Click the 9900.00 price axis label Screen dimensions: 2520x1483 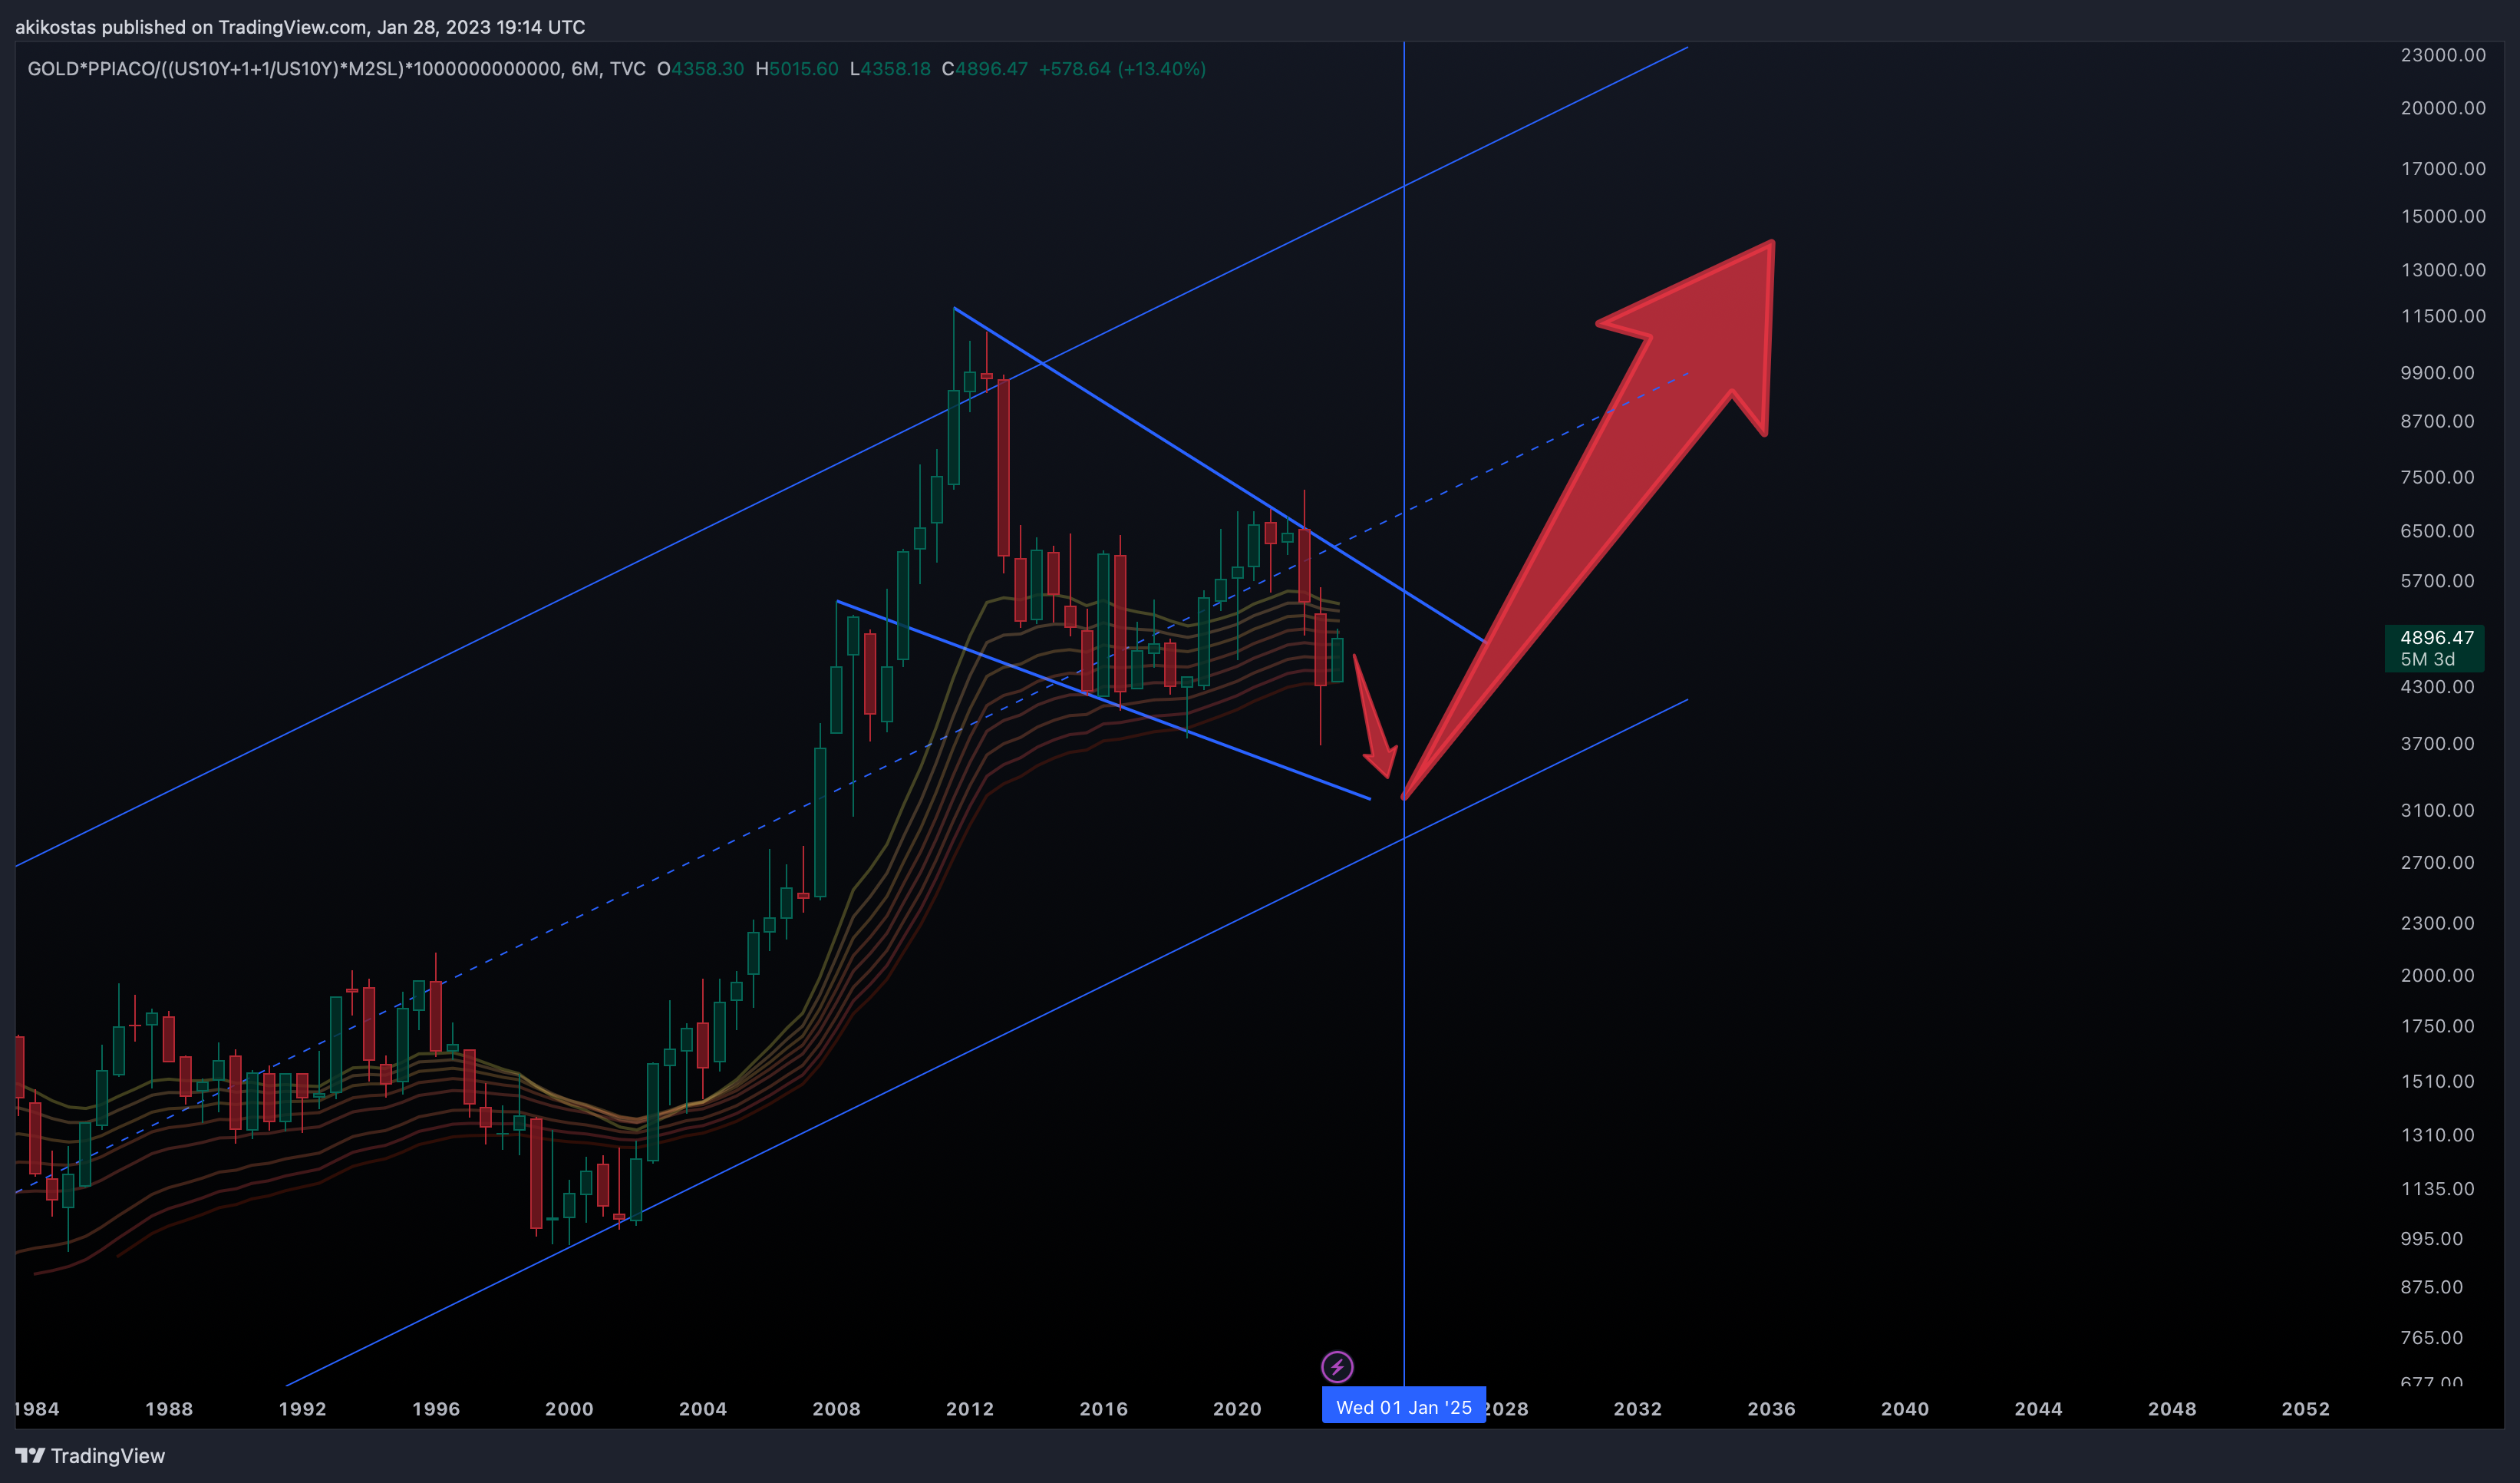2437,373
